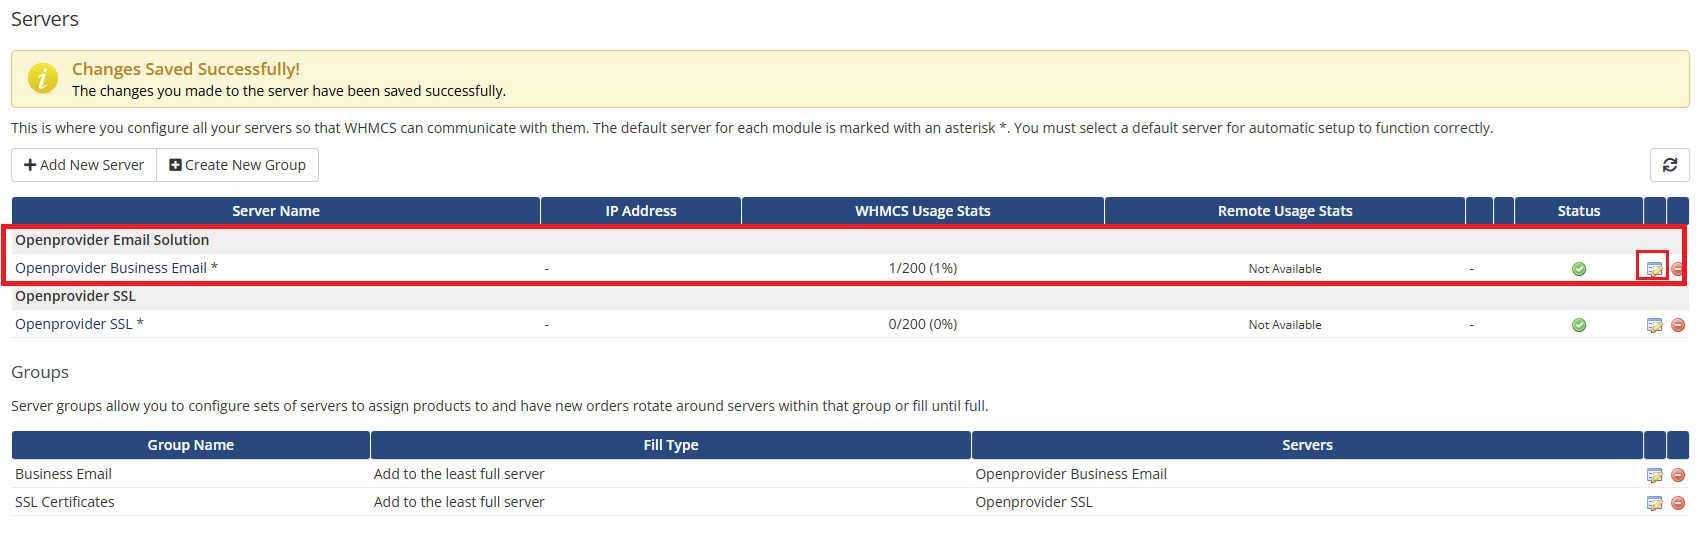Click the 'Servers' page title
The width and height of the screenshot is (1703, 550).
[x=45, y=19]
